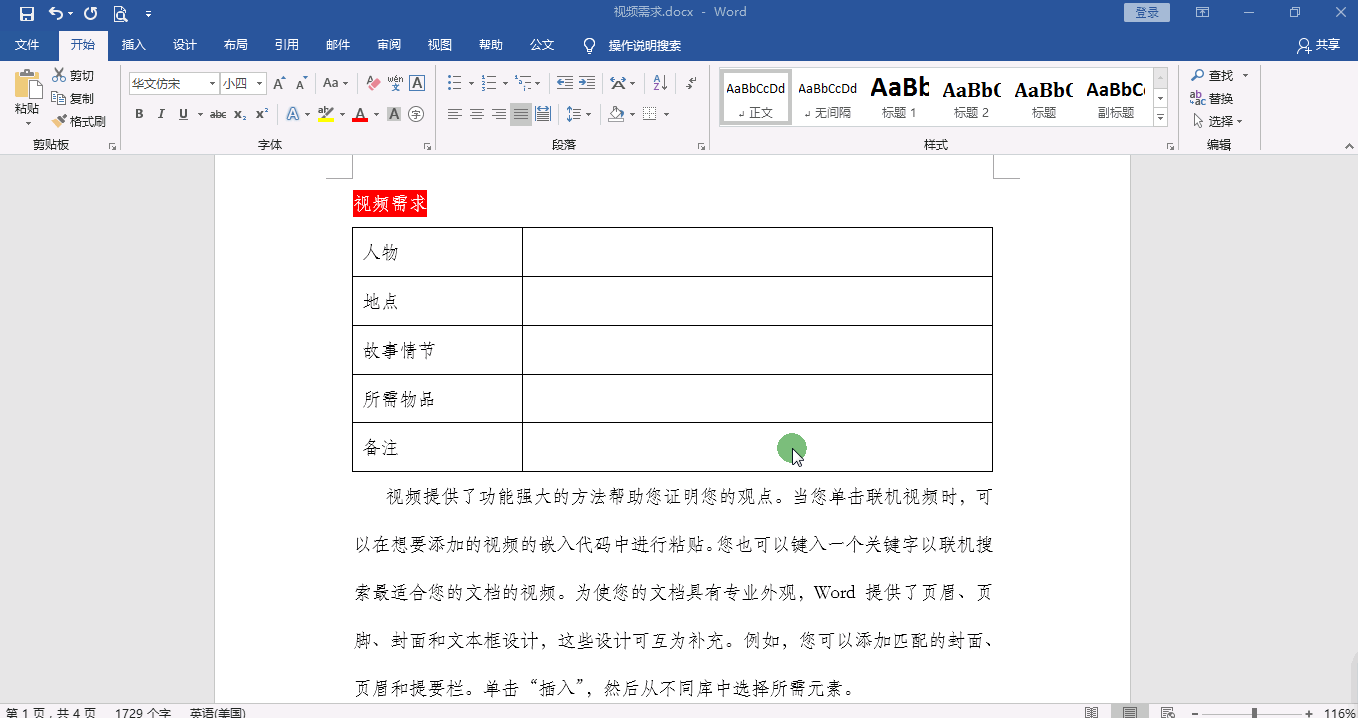
Task: Open print preview from quick access toolbar
Action: tap(120, 13)
